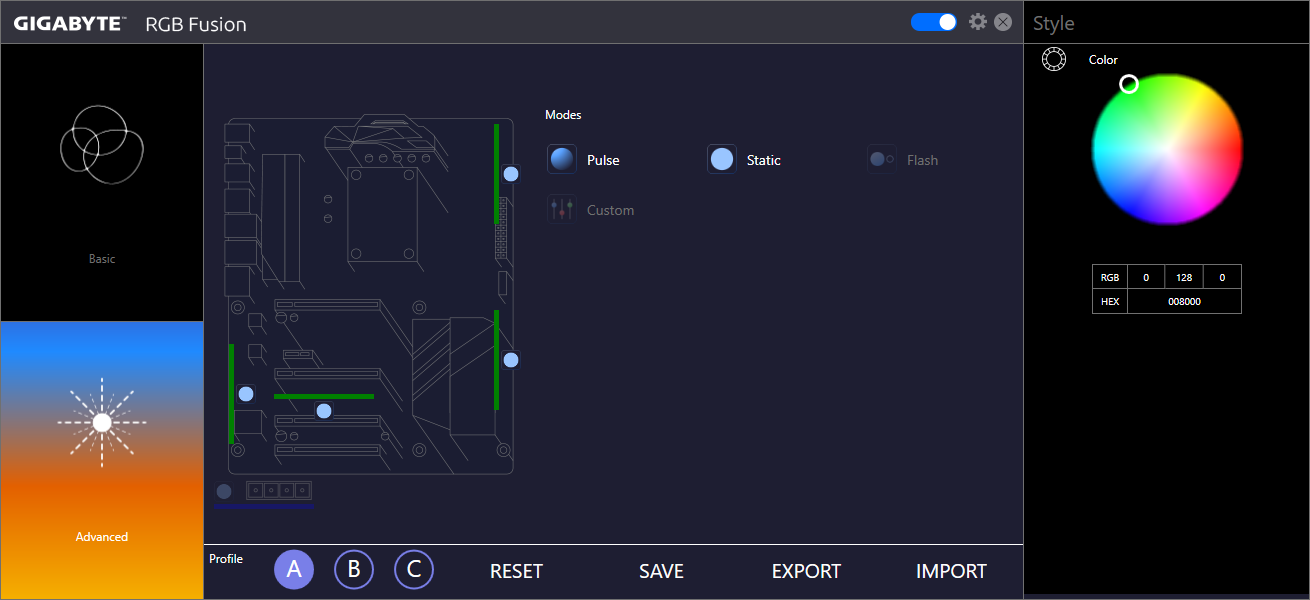Open settings gear in title bar

978,22
